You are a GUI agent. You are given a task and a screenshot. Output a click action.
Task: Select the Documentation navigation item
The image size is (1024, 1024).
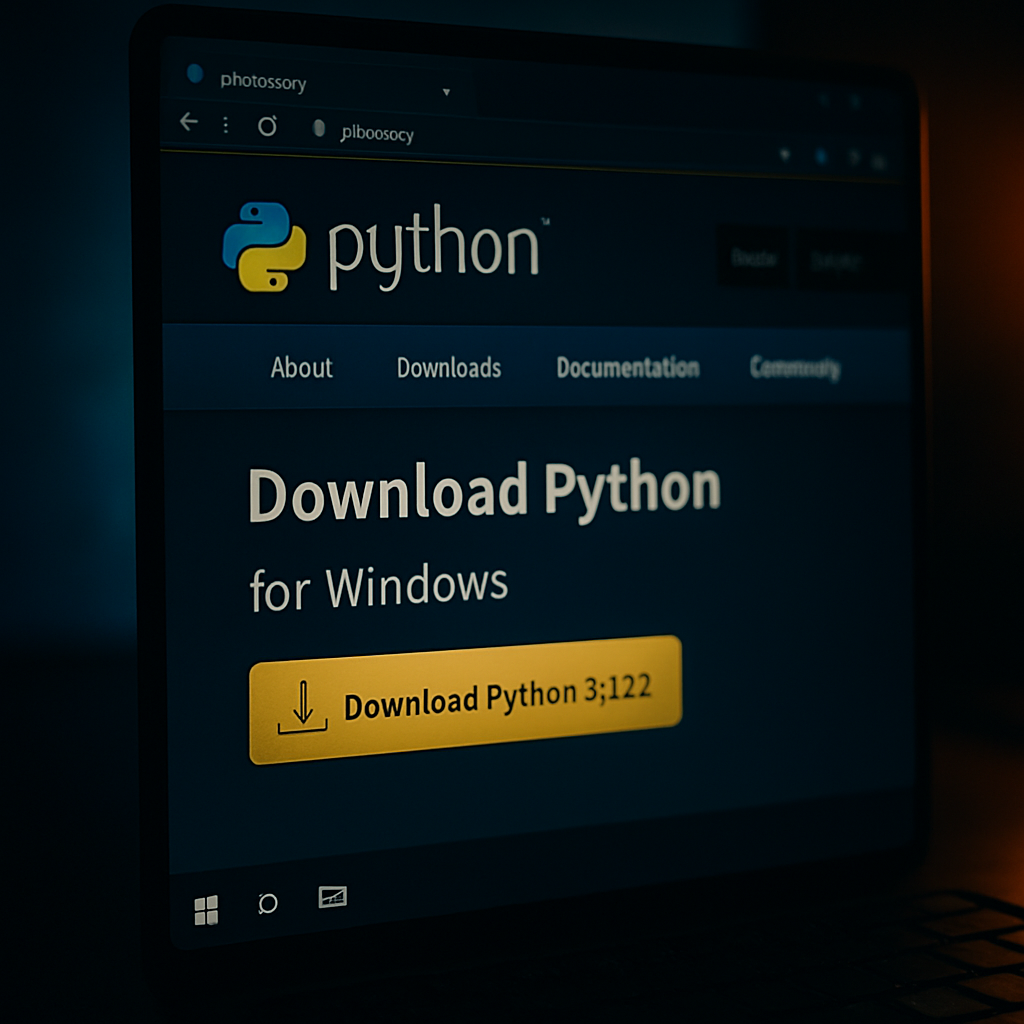click(629, 367)
